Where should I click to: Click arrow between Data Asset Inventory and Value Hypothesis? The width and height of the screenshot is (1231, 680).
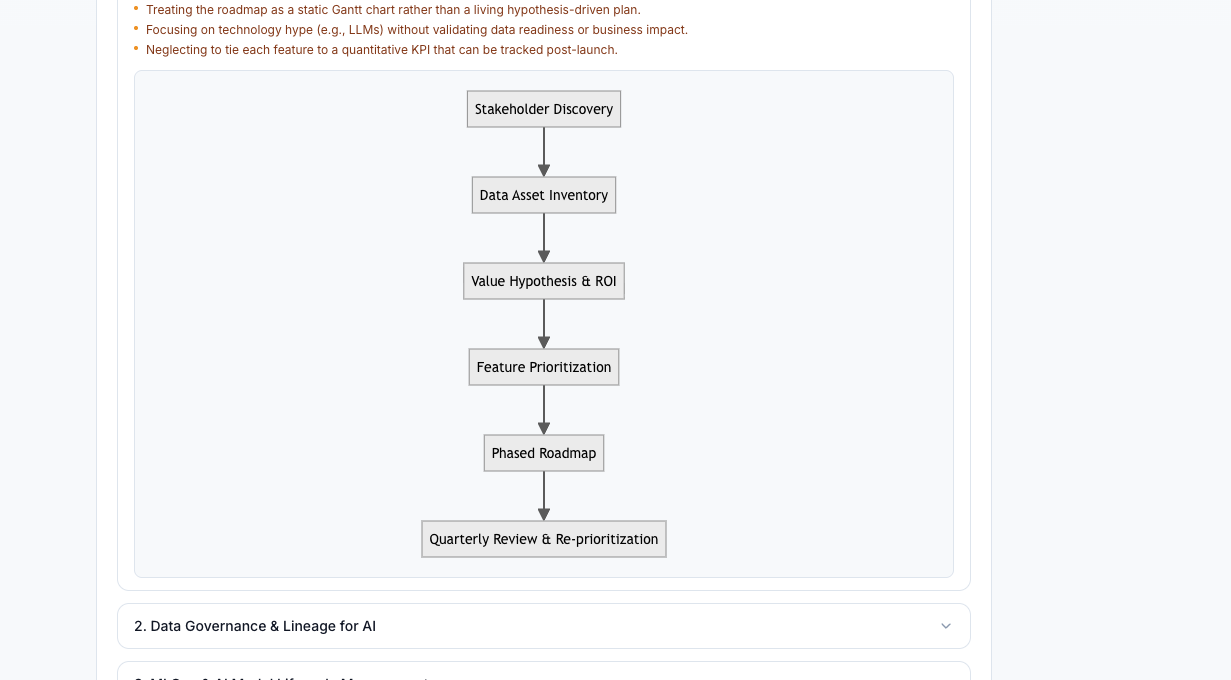544,238
